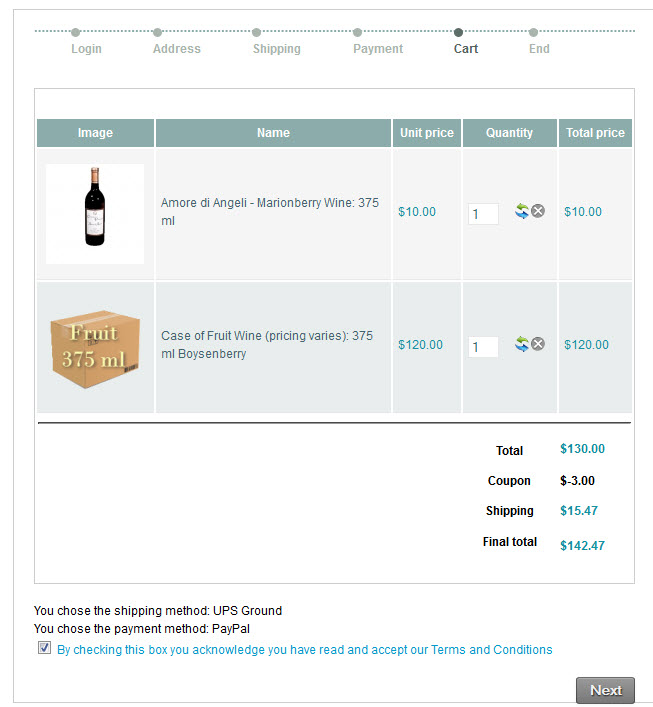This screenshot has width=653, height=707.
Task: Toggle the Terms and Conditions checkbox
Action: (x=44, y=648)
